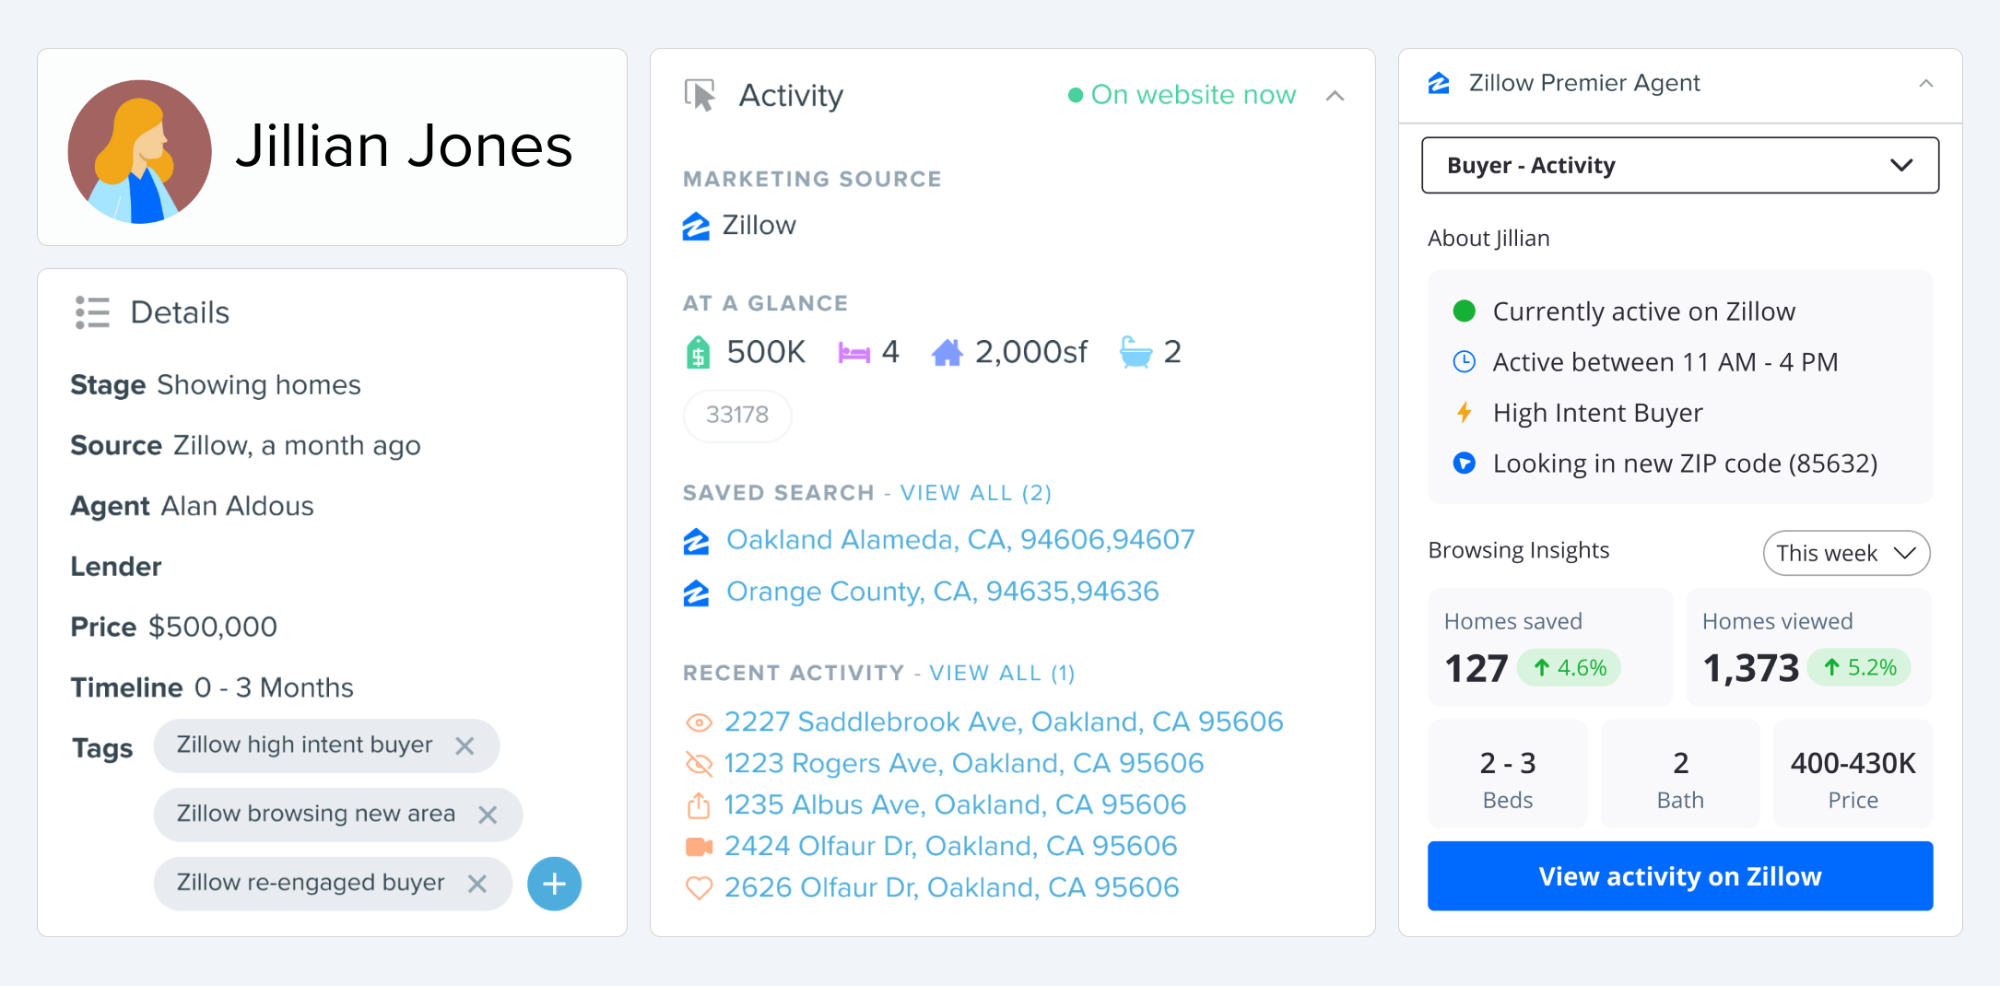2000x986 pixels.
Task: Click the Activity cursor icon
Action: 700,95
